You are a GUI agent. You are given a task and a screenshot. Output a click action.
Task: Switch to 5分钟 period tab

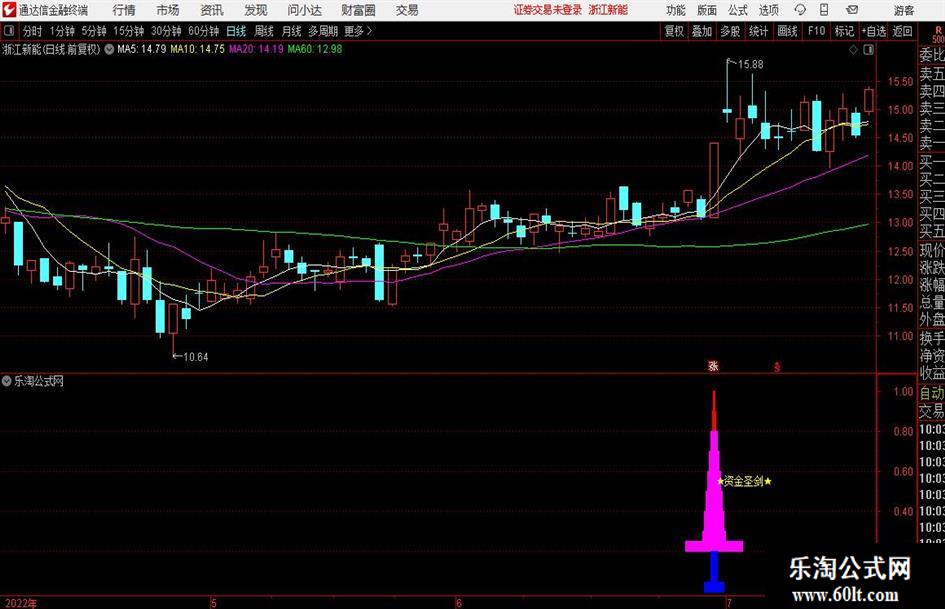93,31
